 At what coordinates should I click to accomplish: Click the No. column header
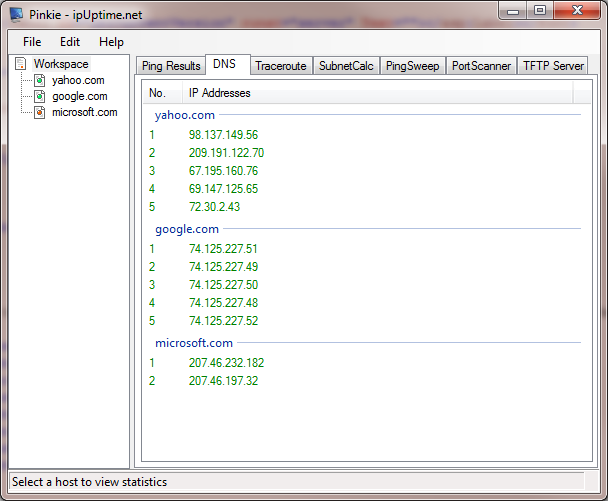click(x=162, y=93)
